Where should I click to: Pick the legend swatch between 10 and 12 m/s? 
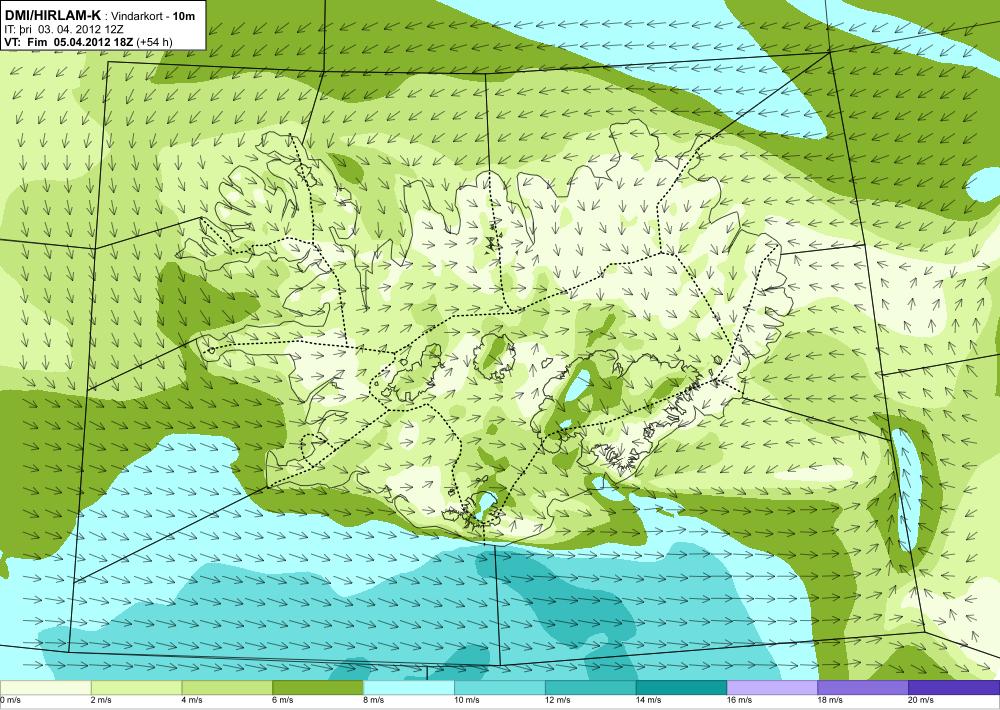click(x=500, y=688)
